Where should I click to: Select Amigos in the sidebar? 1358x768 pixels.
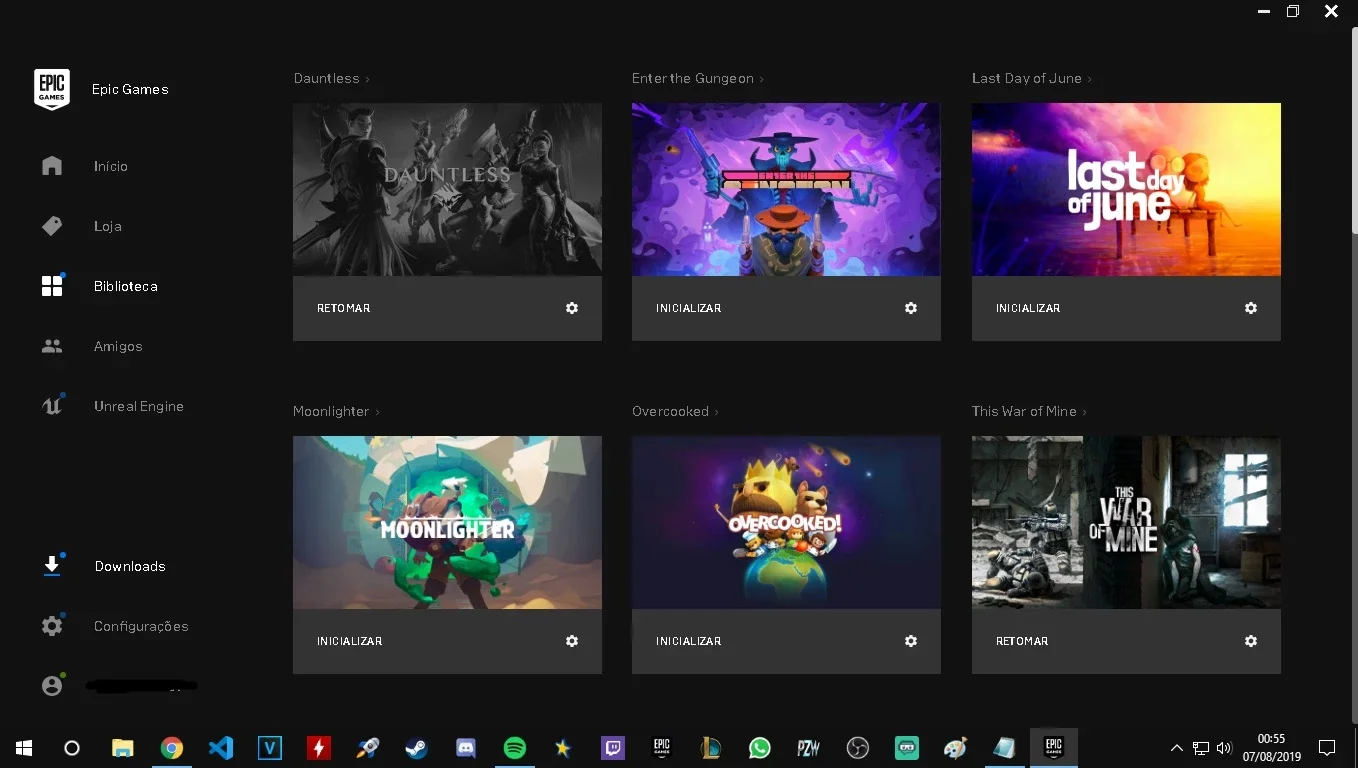coord(118,346)
